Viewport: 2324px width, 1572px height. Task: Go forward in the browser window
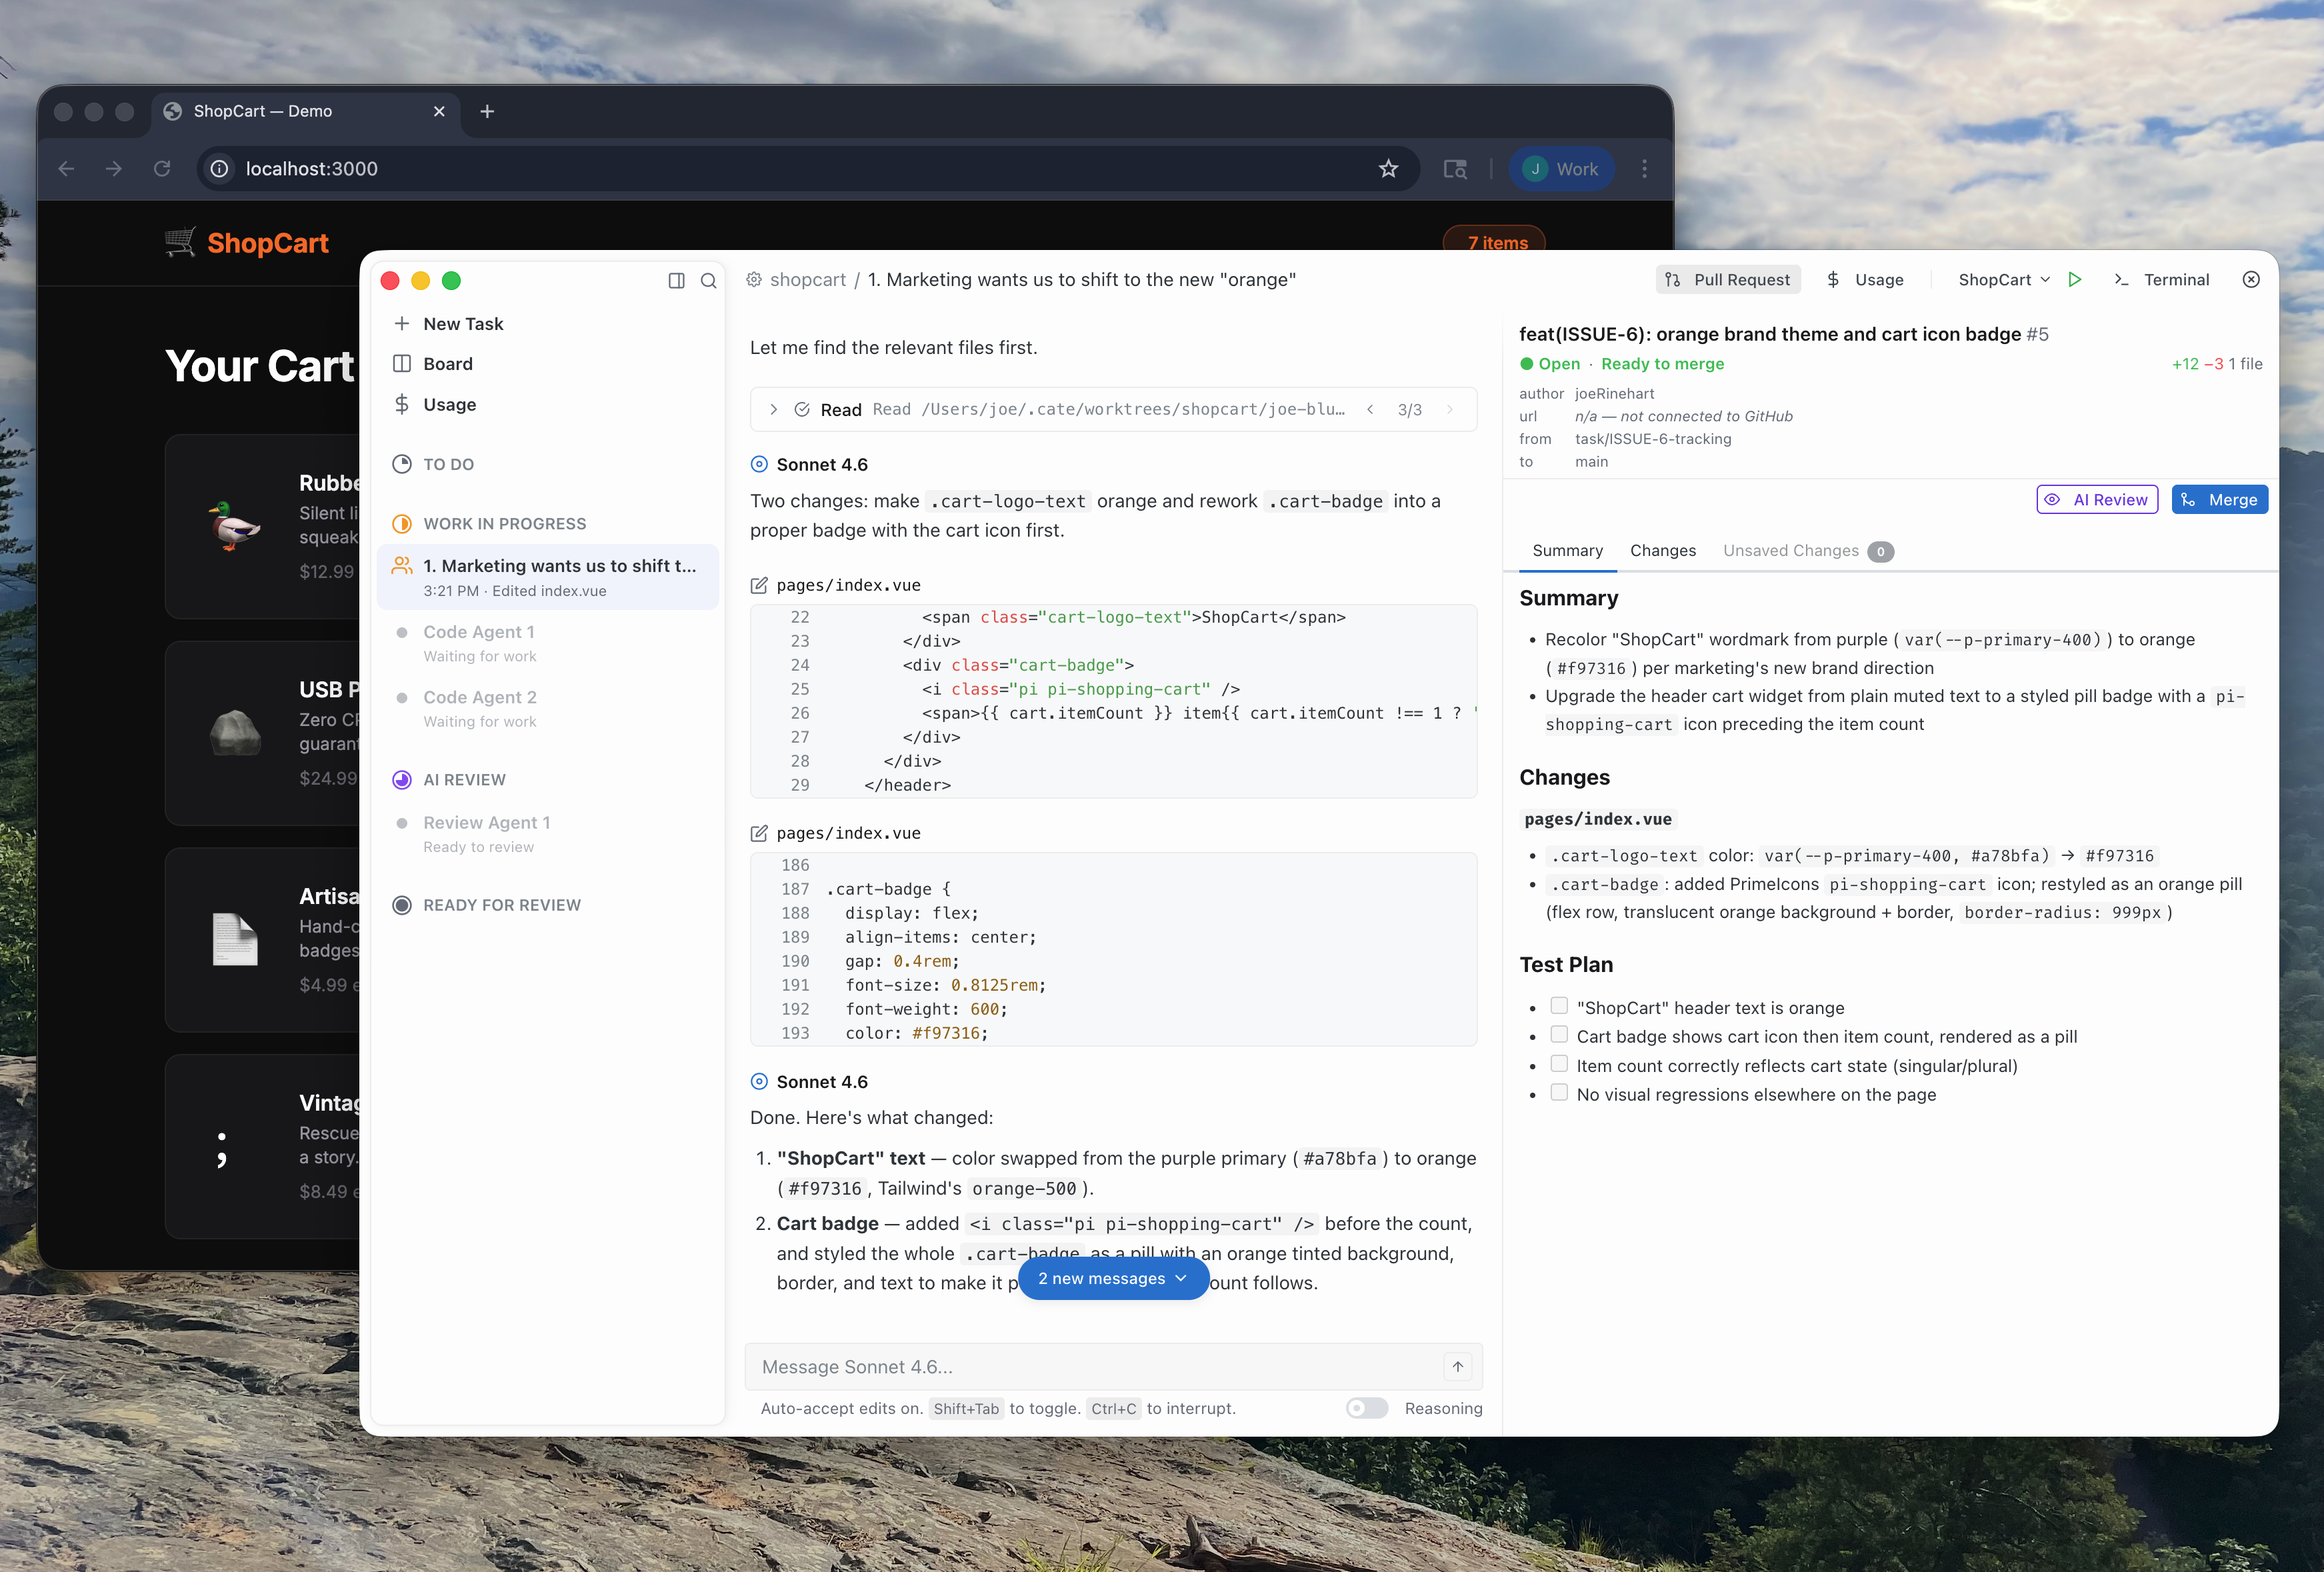click(x=114, y=169)
